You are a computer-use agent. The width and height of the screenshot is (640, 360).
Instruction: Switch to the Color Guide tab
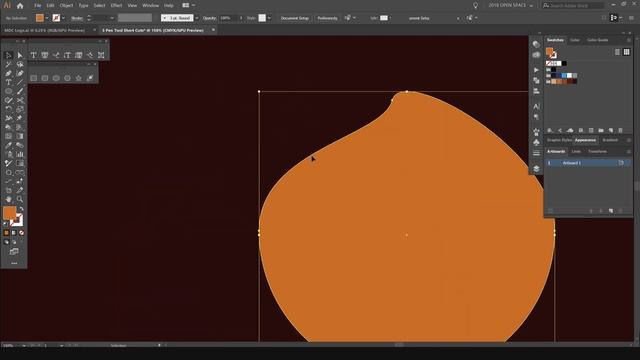(x=598, y=40)
